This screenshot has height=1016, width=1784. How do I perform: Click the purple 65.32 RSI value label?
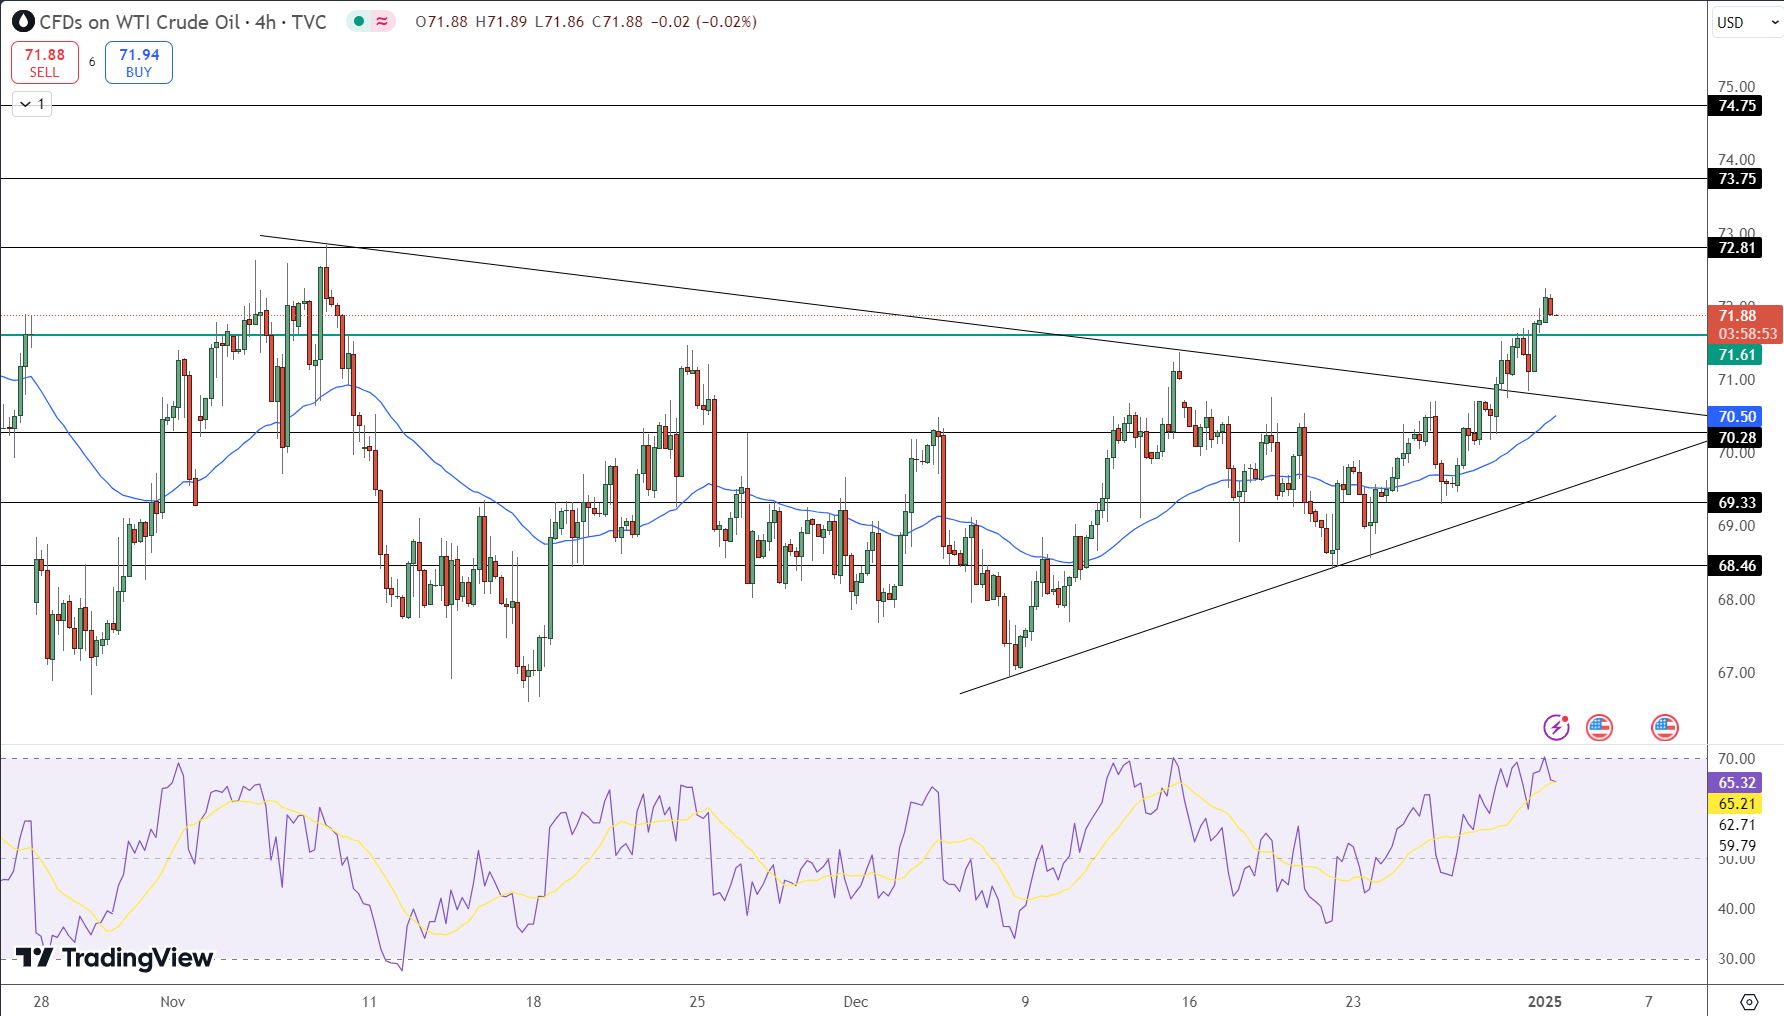coord(1736,783)
